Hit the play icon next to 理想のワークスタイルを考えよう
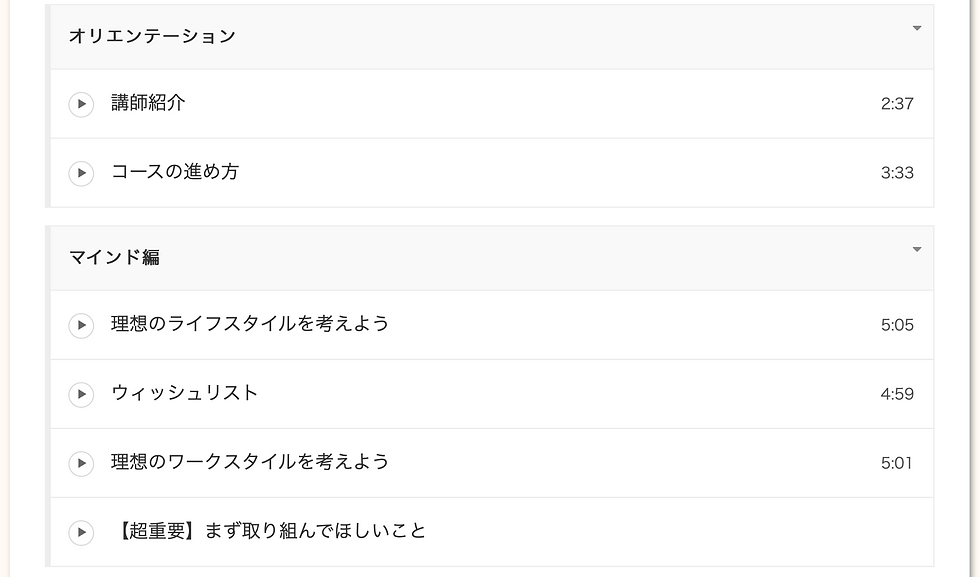 click(81, 464)
